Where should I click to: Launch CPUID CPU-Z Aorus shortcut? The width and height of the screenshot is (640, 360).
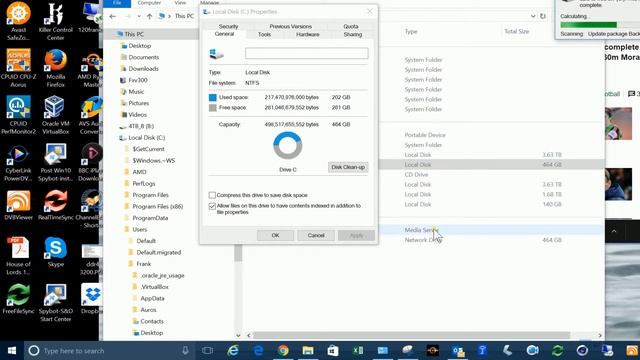18,68
